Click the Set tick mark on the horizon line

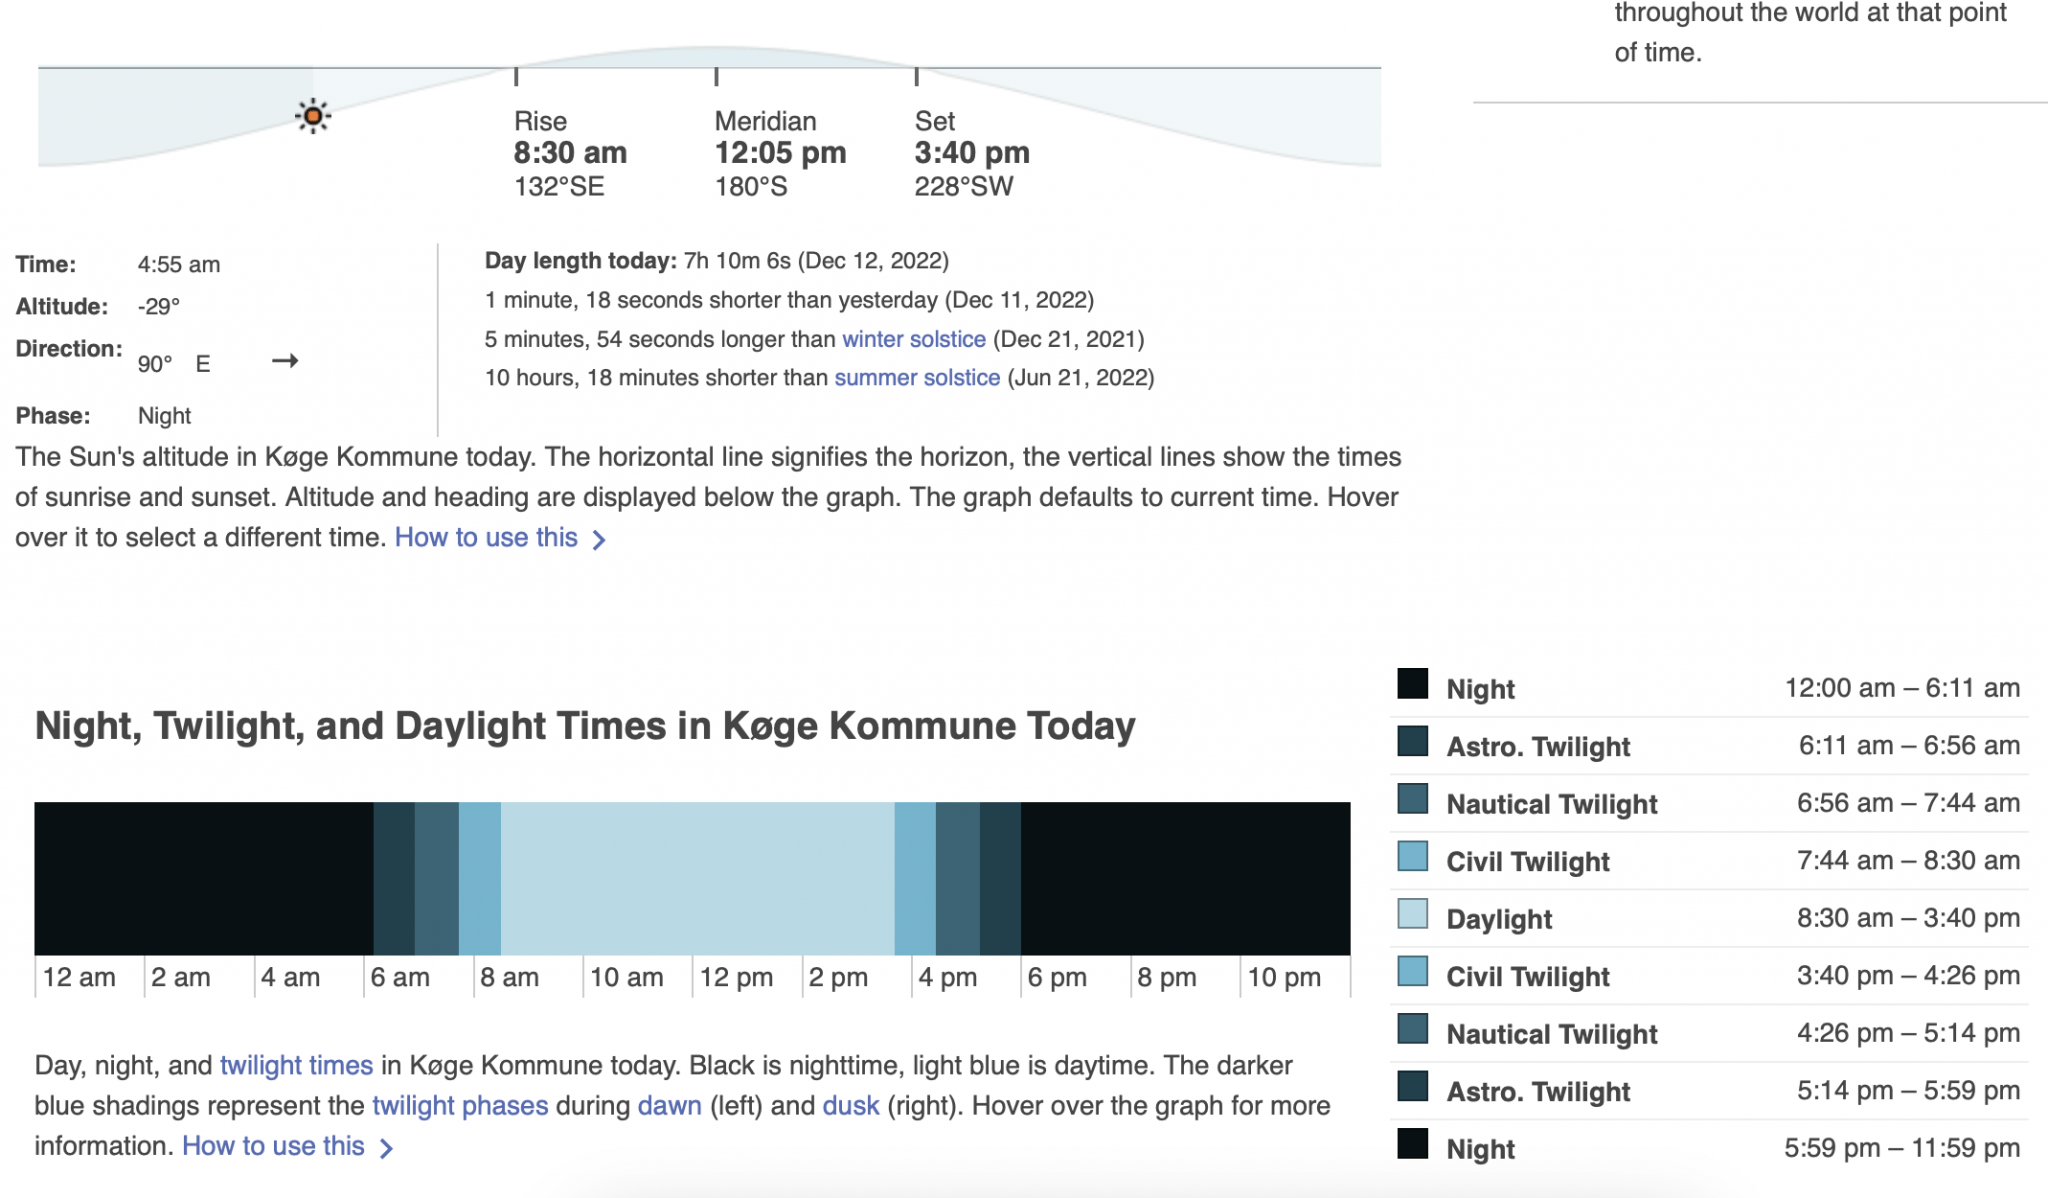click(x=917, y=76)
